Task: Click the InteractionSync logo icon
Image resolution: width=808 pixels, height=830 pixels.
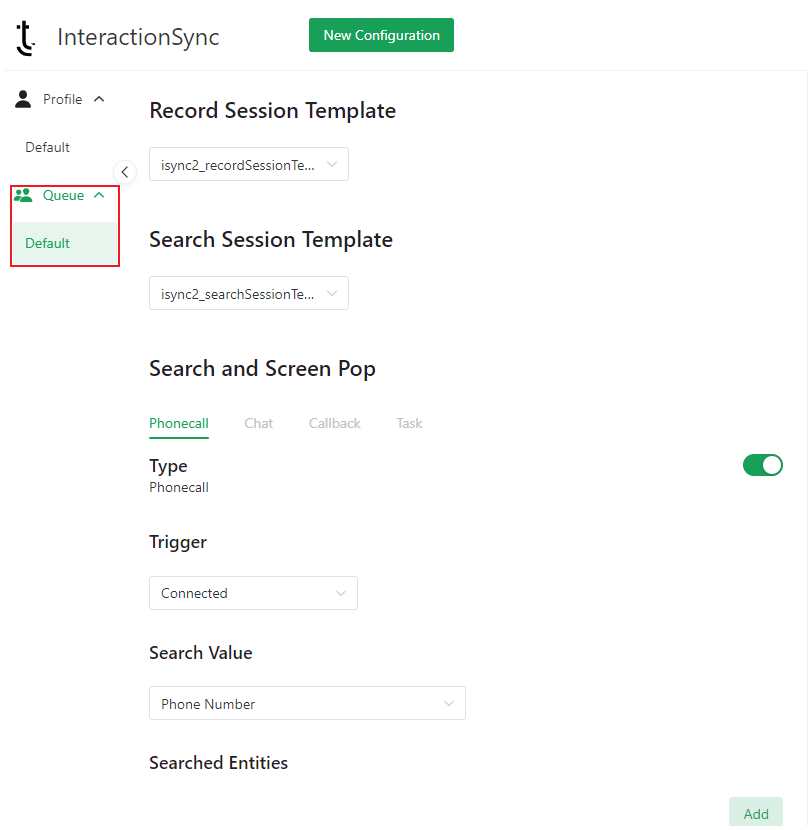Action: (25, 38)
